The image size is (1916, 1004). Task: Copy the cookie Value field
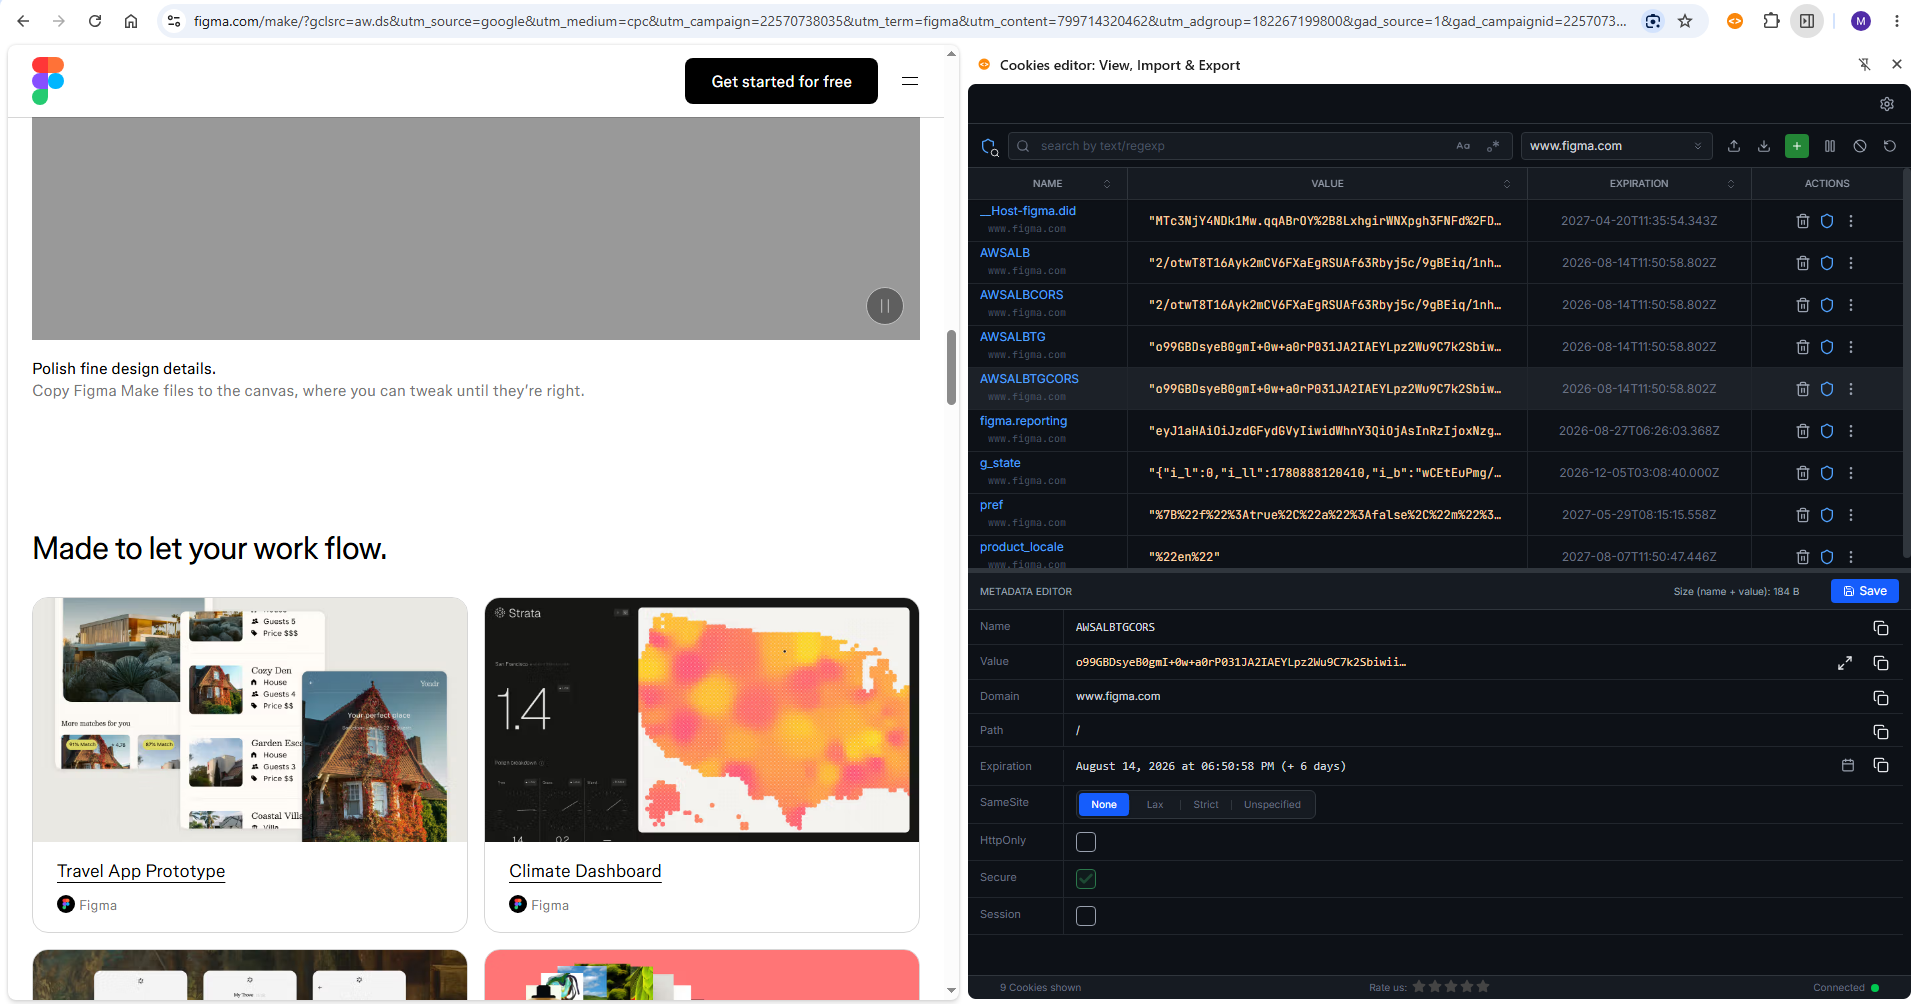pos(1880,663)
